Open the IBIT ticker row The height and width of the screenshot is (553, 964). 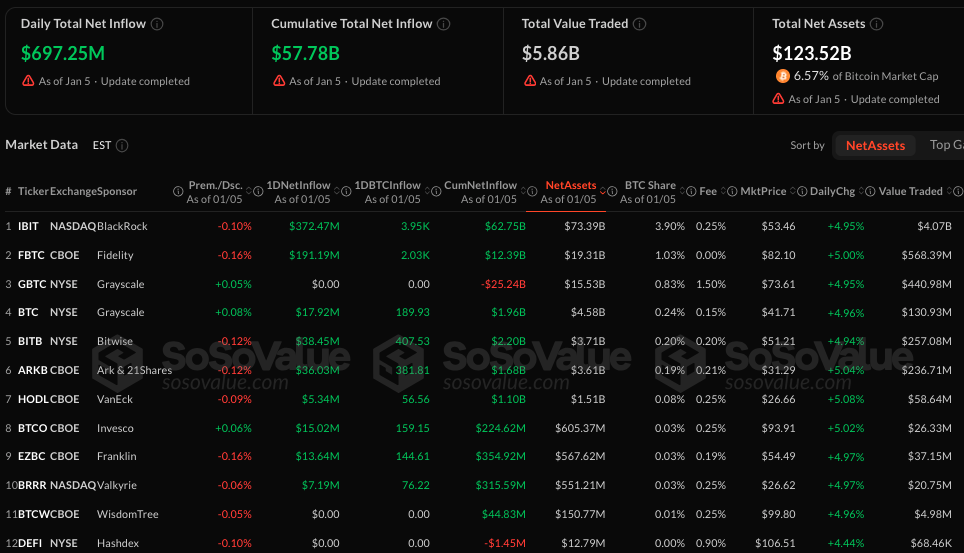(x=482, y=226)
